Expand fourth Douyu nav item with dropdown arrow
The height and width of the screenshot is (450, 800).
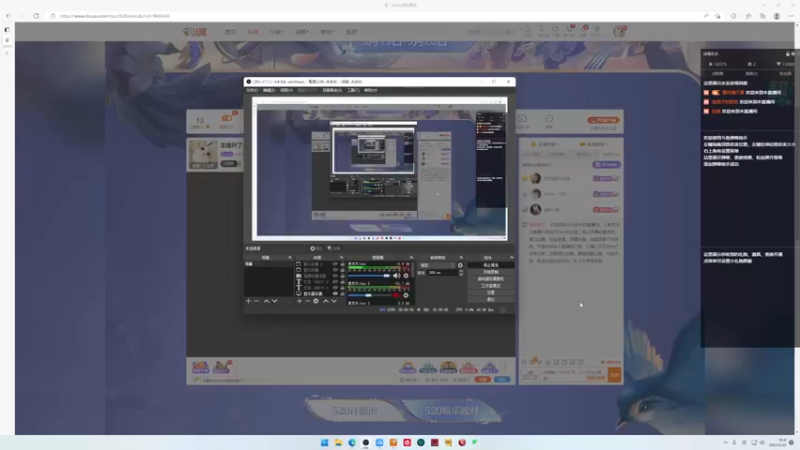point(302,32)
